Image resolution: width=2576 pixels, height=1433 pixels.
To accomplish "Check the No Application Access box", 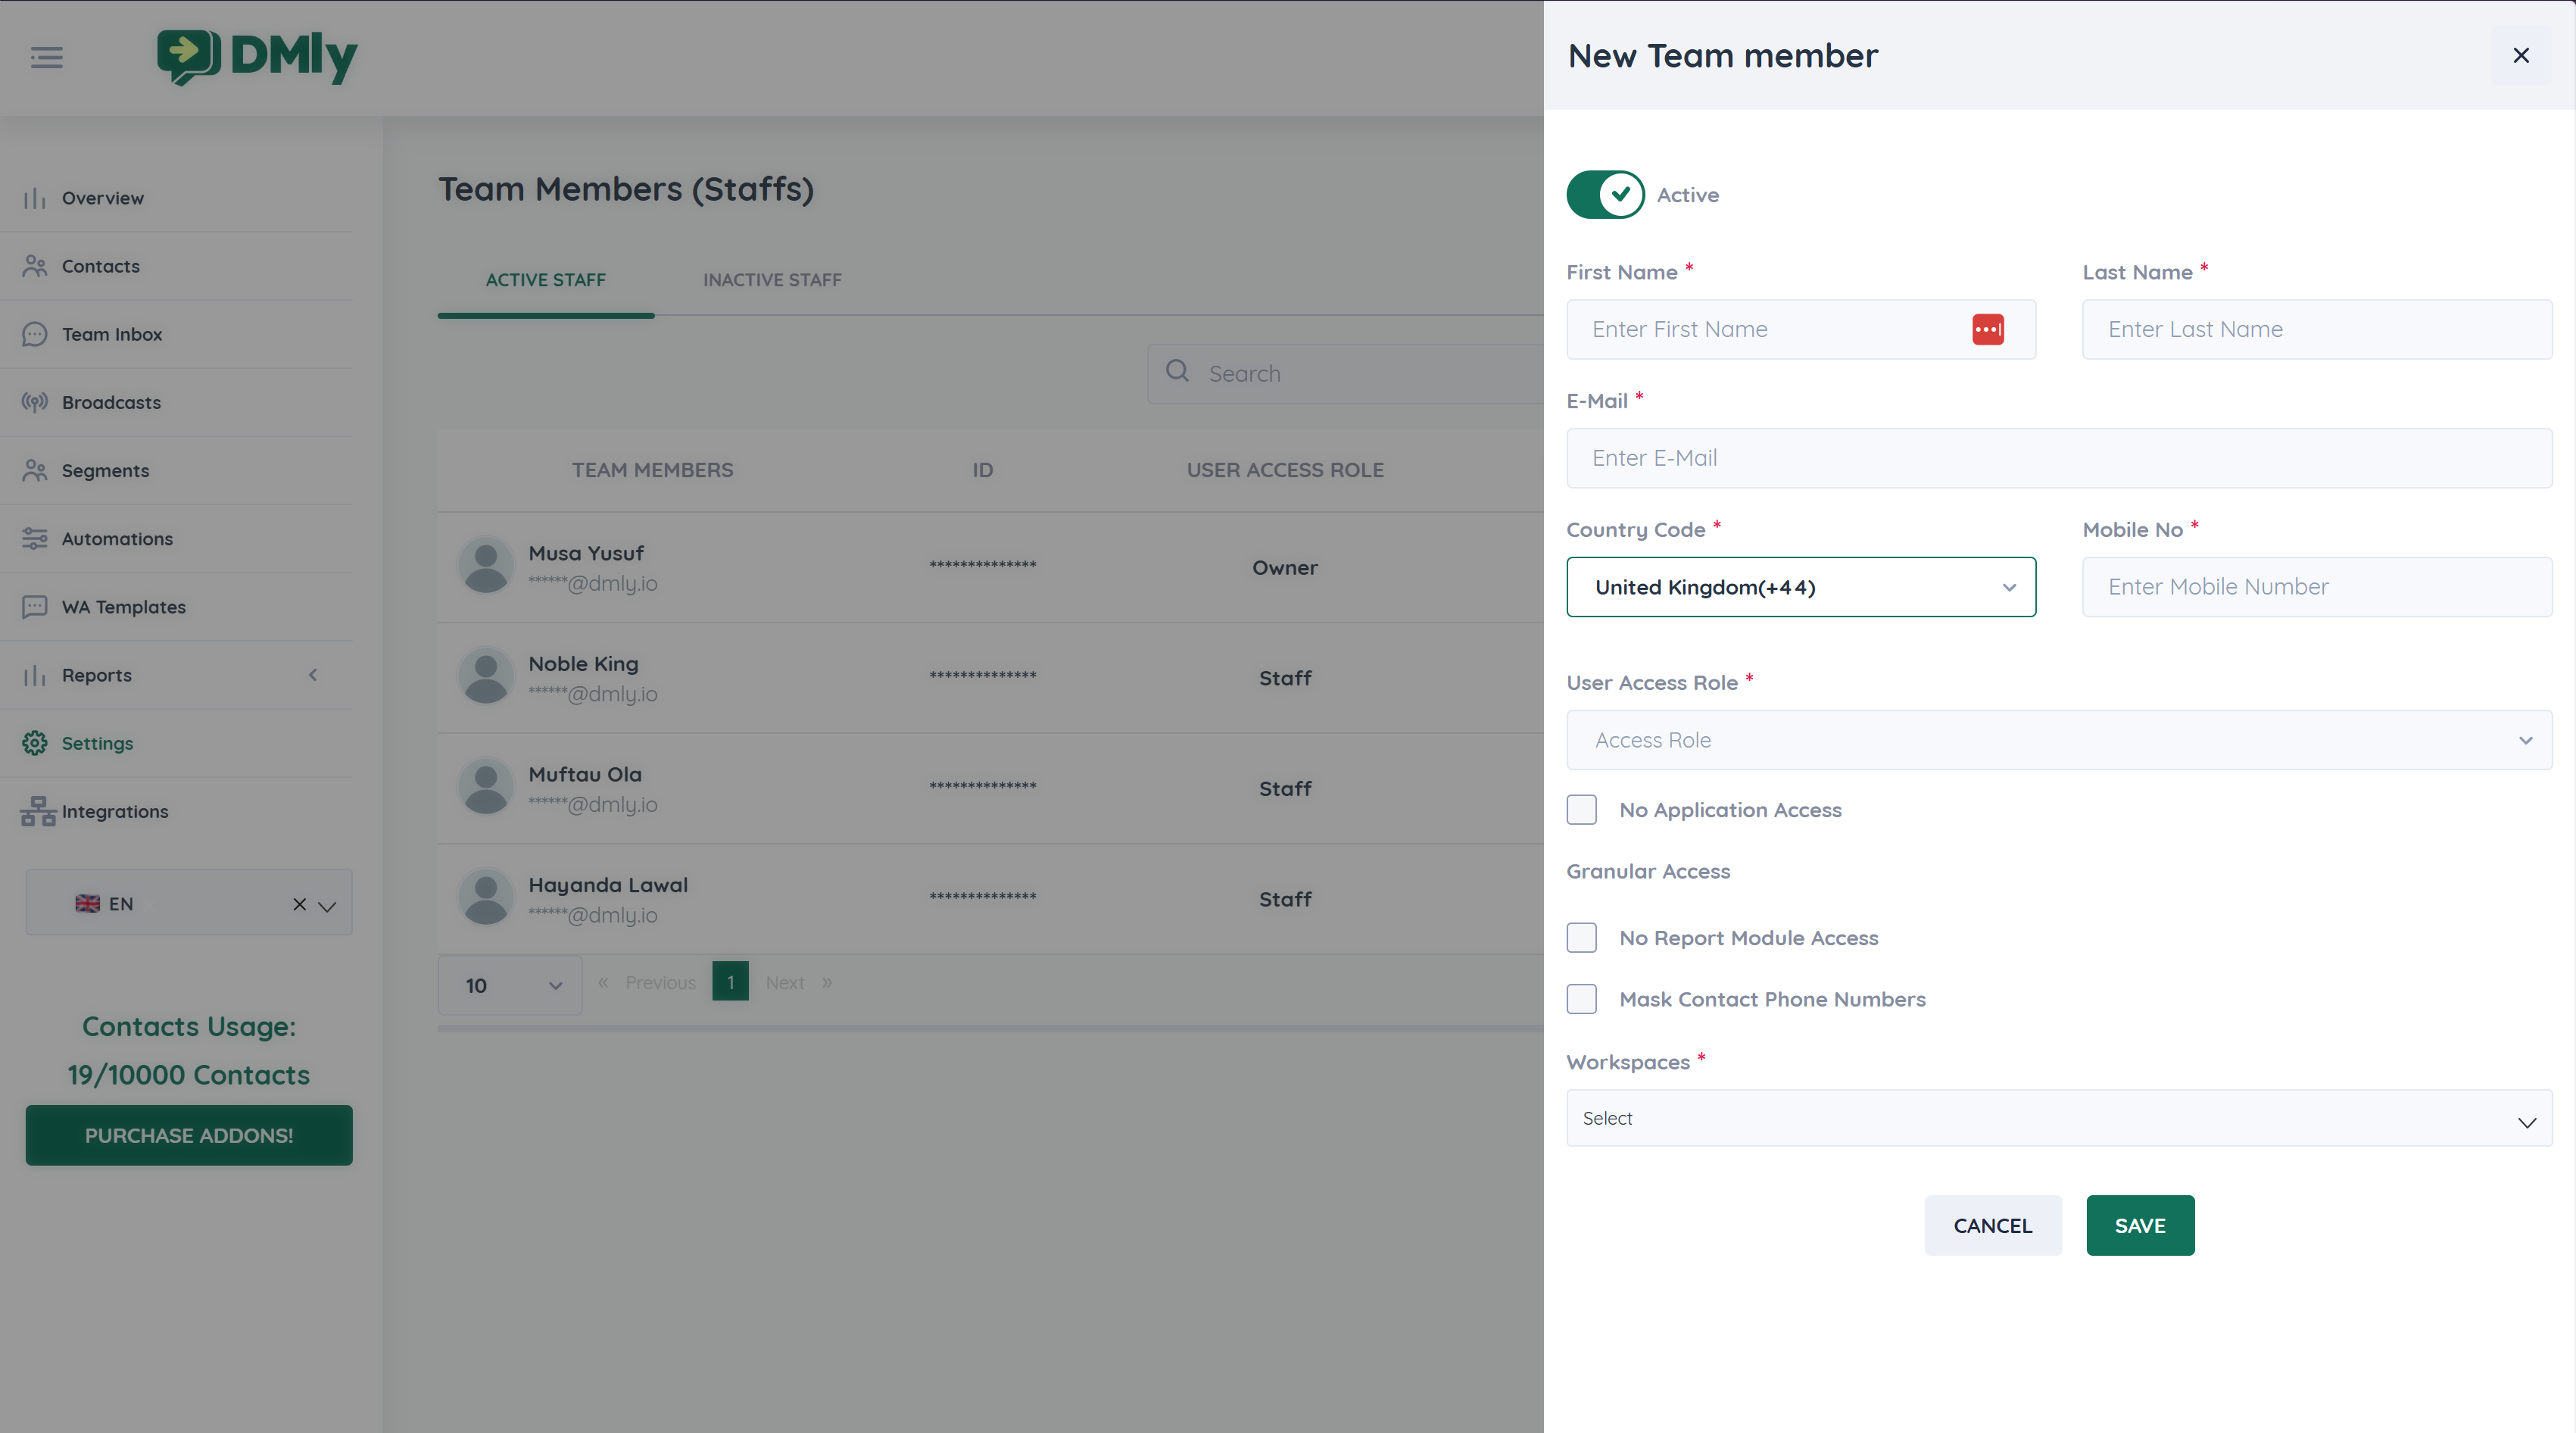I will tap(1581, 809).
